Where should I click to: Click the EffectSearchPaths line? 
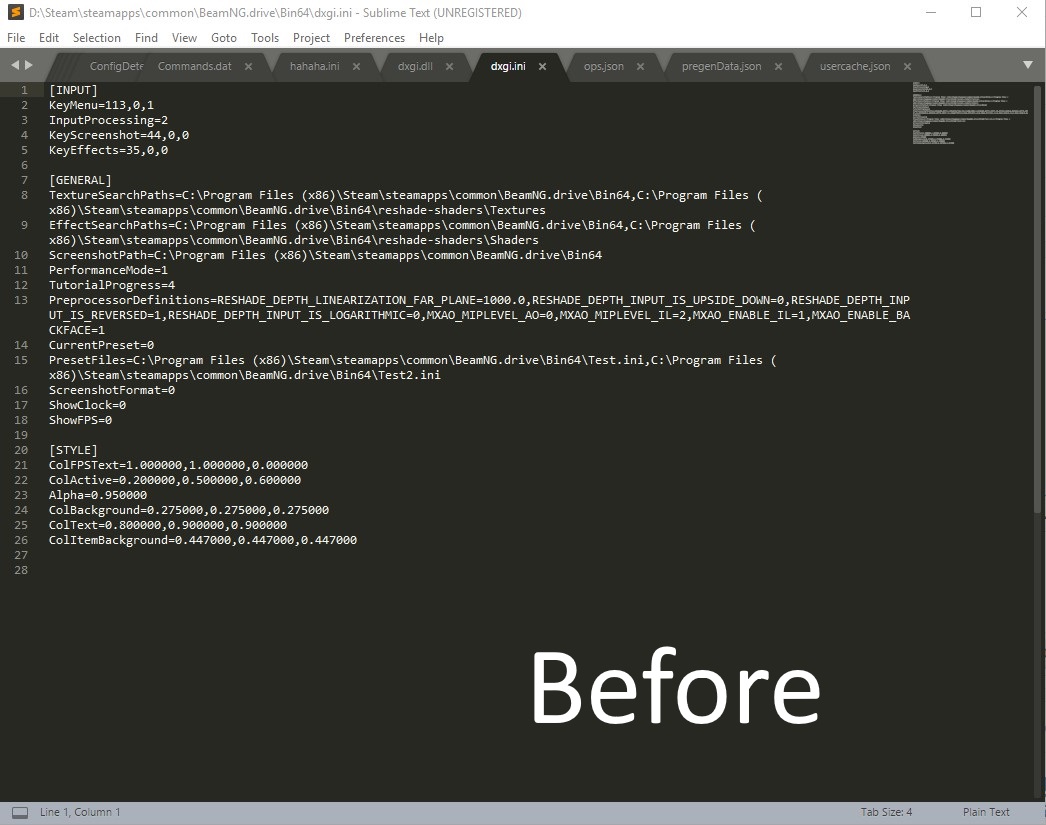click(402, 233)
